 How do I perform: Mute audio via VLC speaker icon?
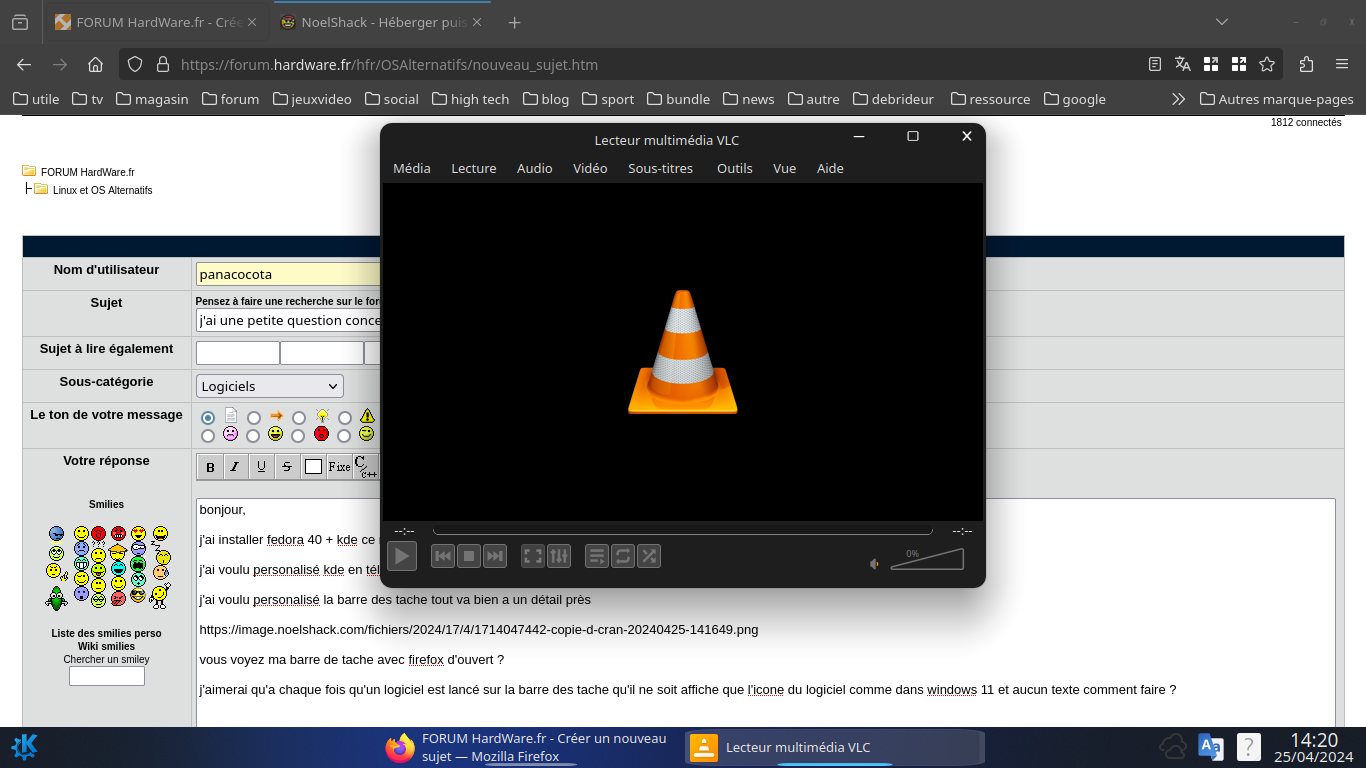click(x=874, y=564)
